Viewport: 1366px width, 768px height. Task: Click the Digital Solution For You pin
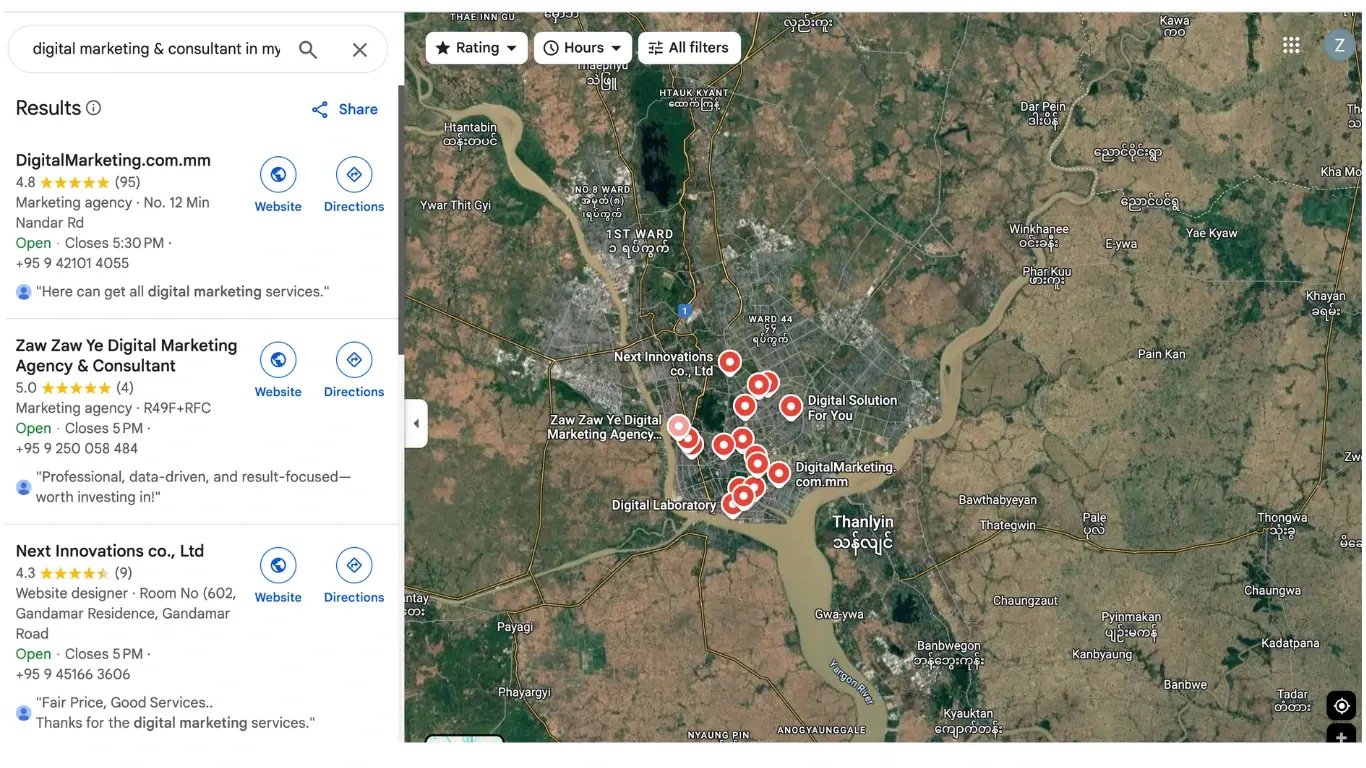[791, 406]
